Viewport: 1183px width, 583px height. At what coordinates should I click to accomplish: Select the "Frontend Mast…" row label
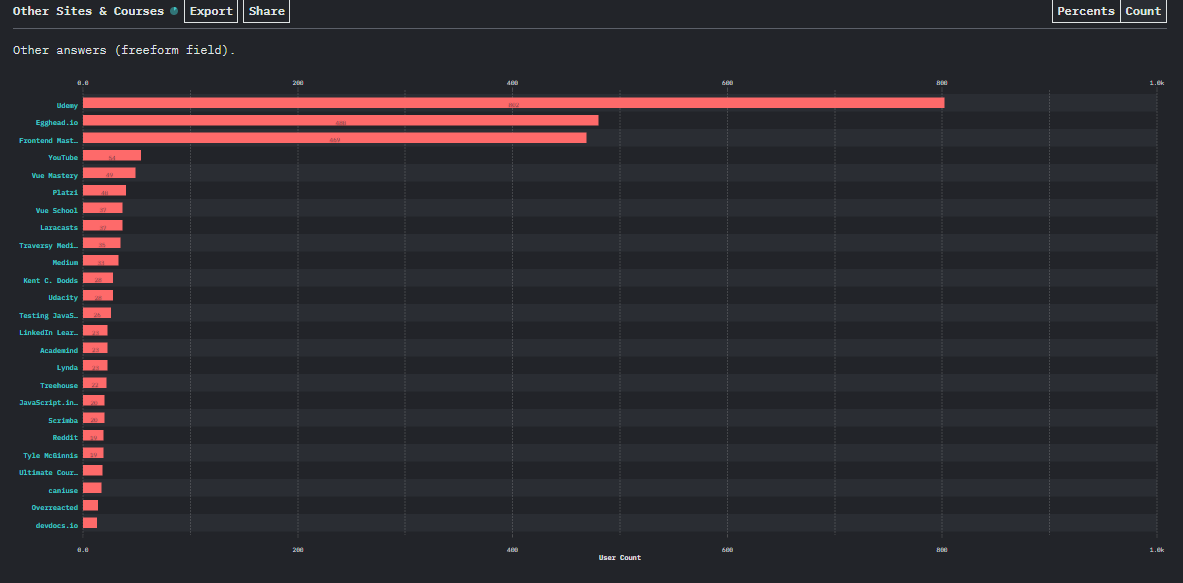click(x=49, y=140)
